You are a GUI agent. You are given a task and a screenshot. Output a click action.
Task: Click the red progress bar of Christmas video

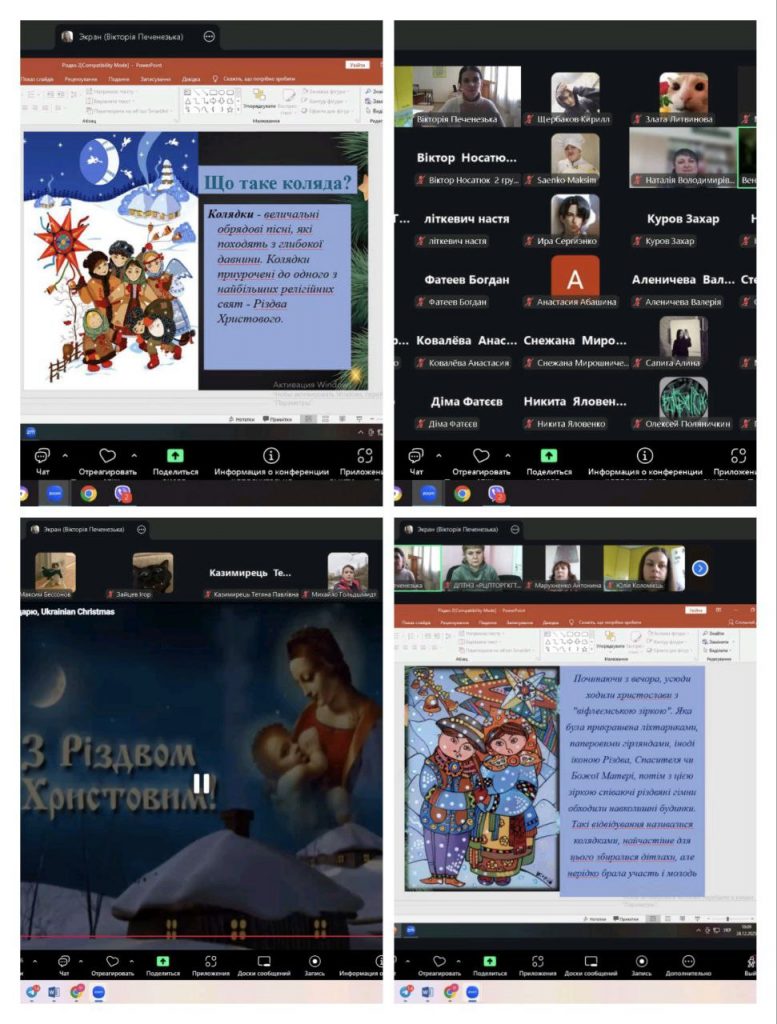pyautogui.click(x=200, y=937)
